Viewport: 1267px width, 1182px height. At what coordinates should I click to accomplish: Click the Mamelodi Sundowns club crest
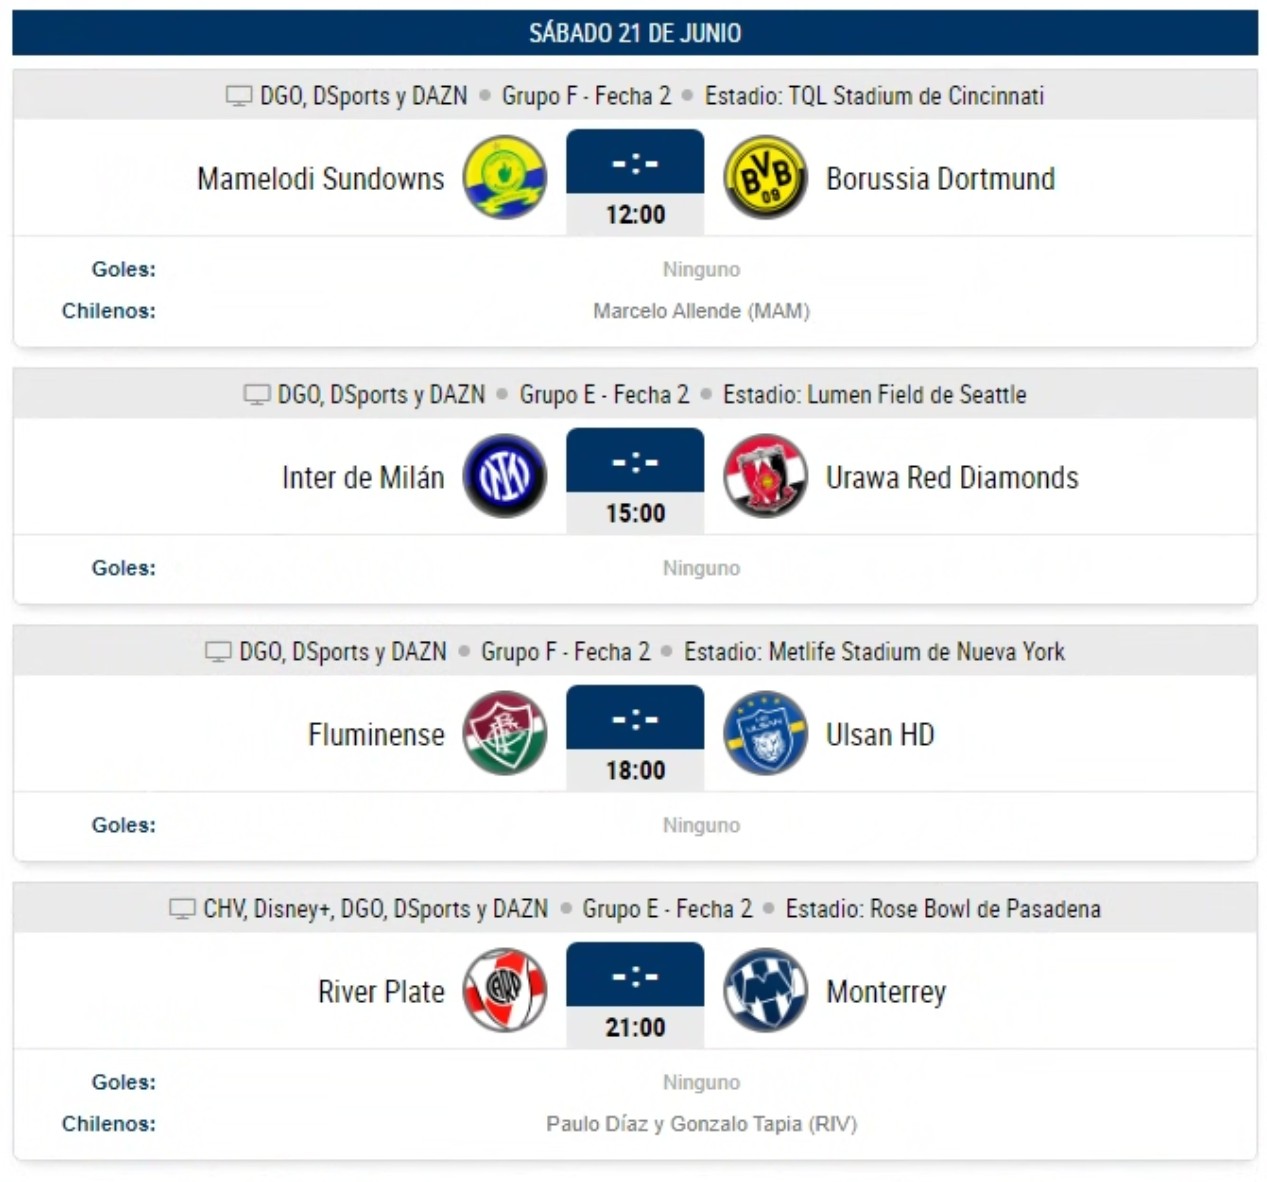click(505, 178)
